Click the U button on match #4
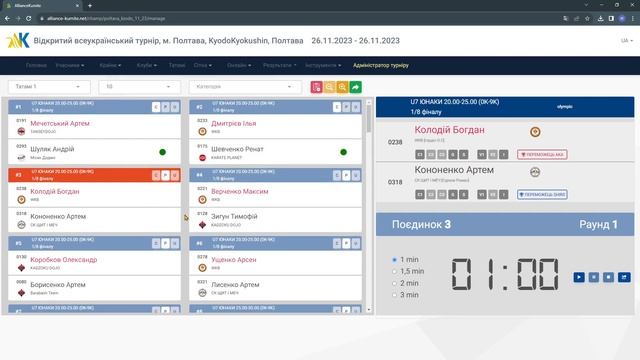This screenshot has height=360, width=640. click(x=356, y=175)
